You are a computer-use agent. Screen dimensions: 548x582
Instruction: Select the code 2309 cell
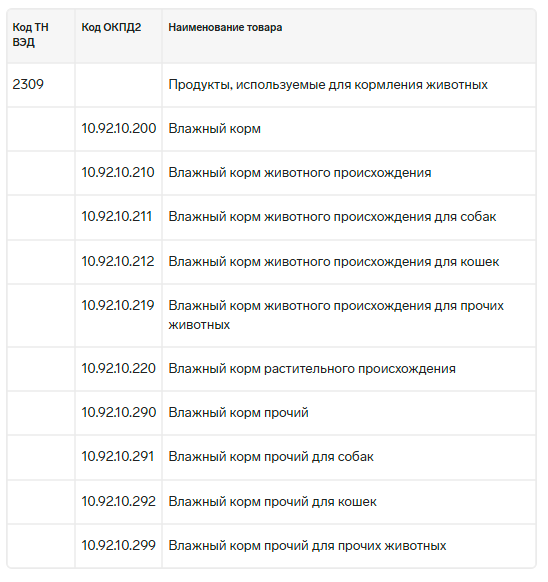point(28,84)
